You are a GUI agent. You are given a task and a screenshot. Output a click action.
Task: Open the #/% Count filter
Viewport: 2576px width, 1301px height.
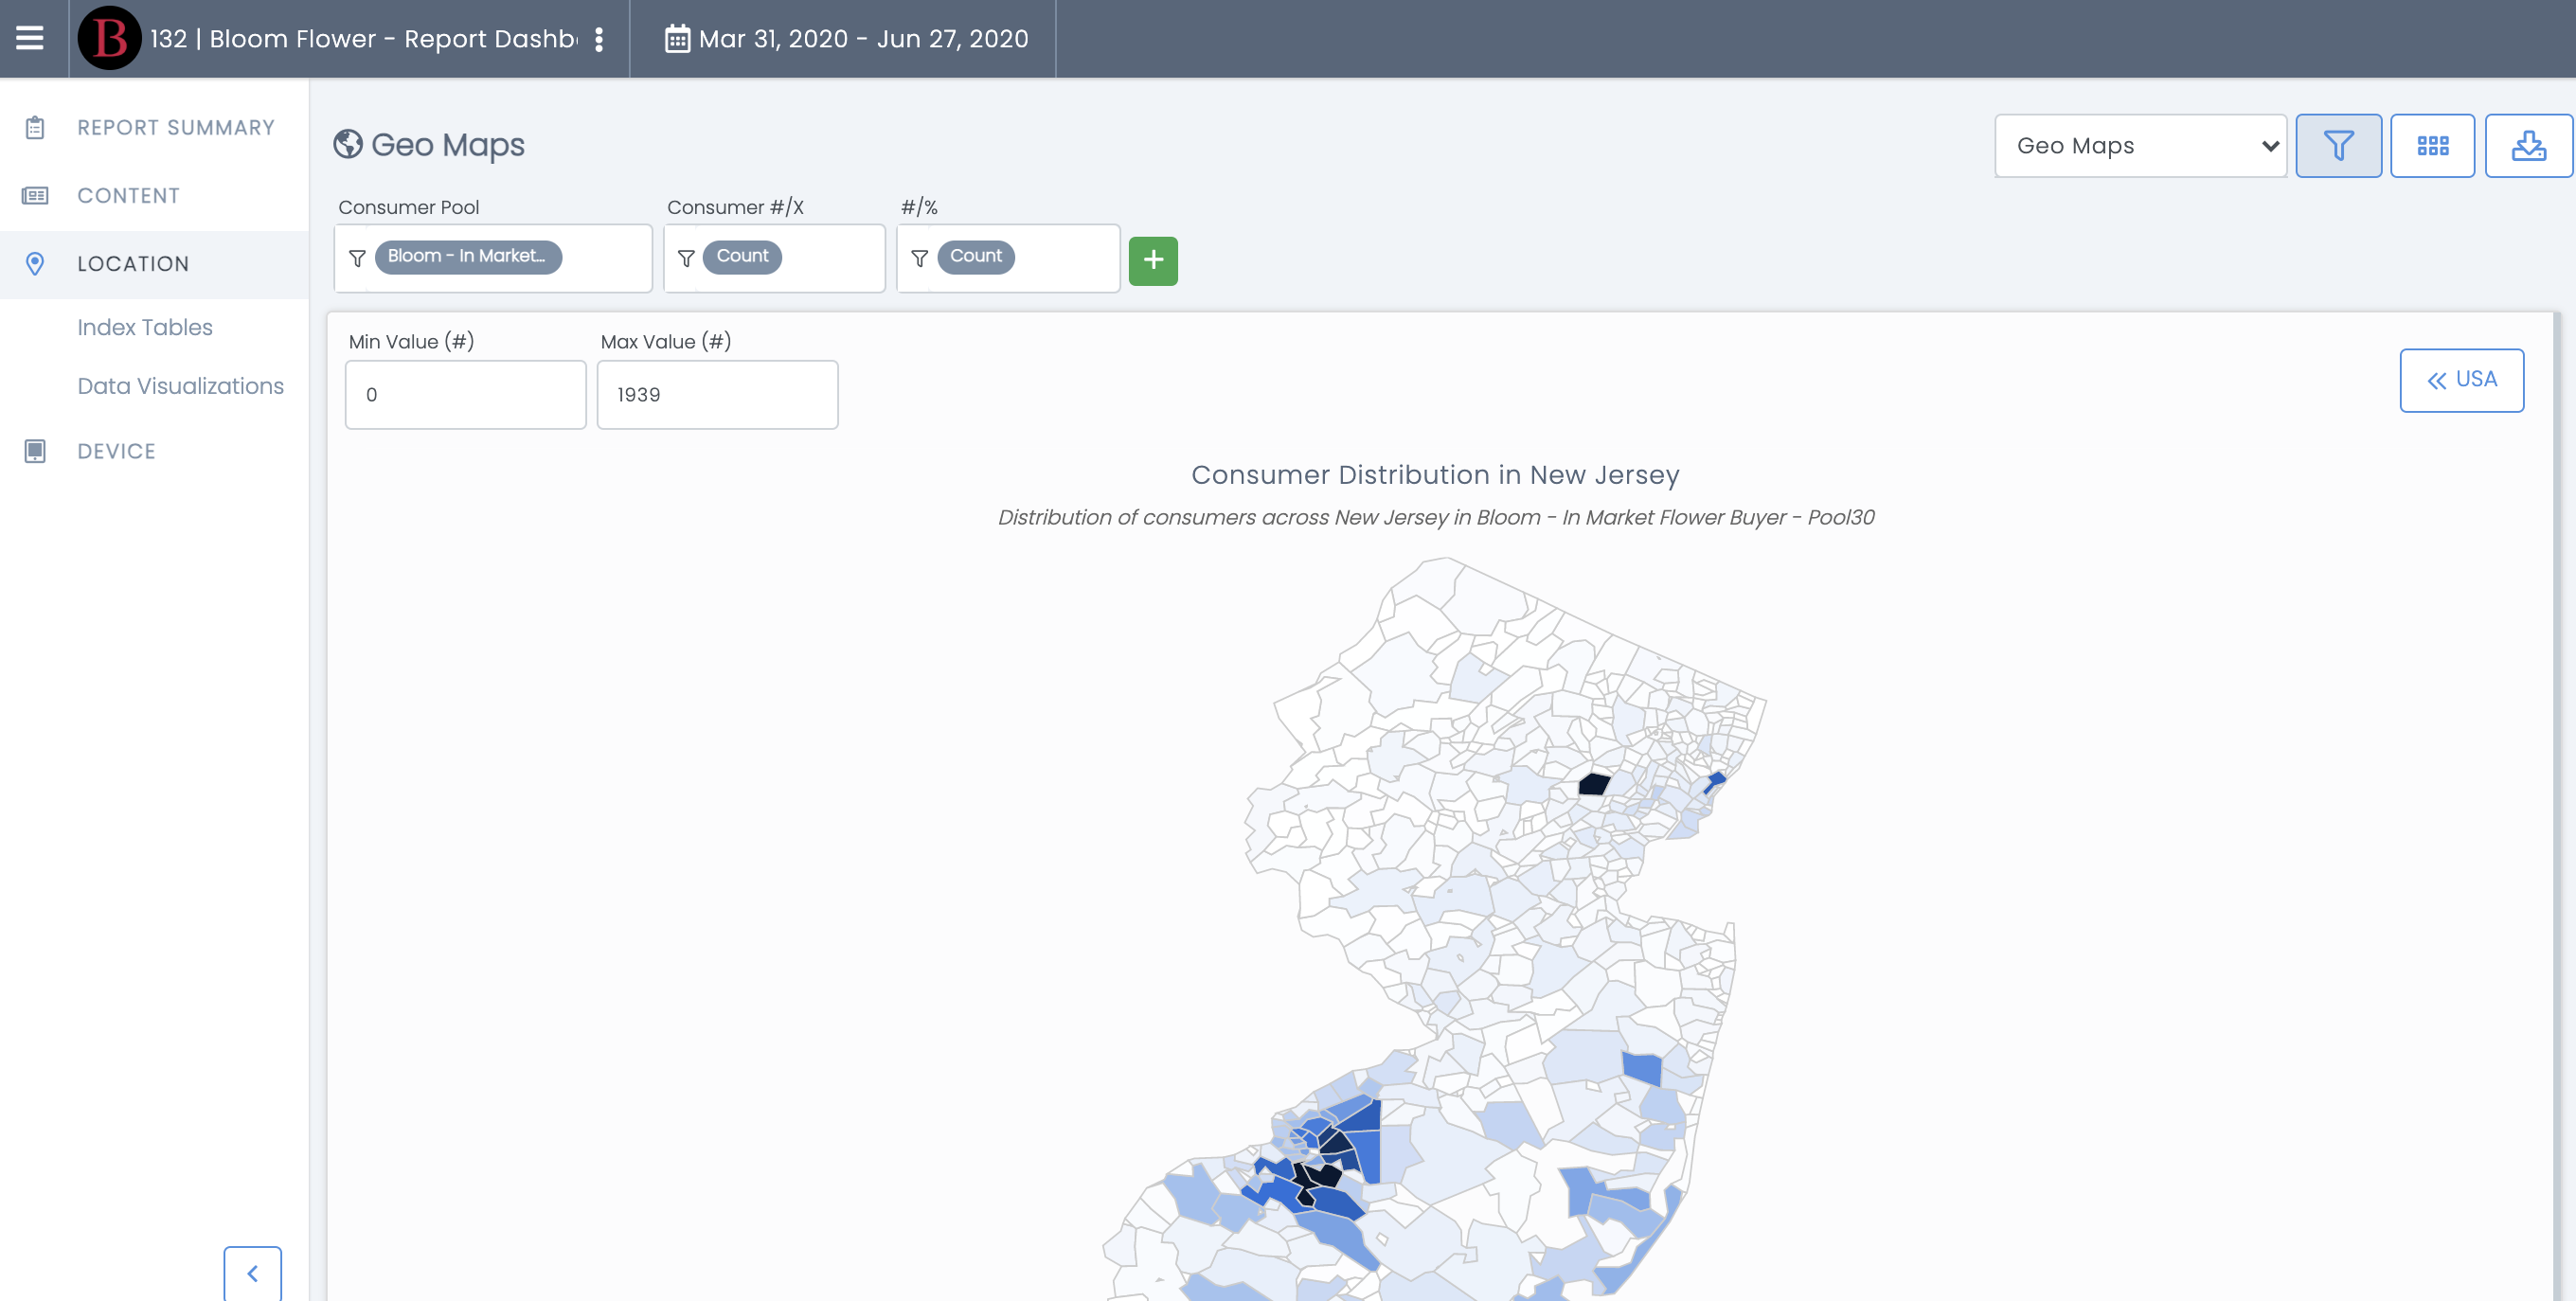point(1007,257)
